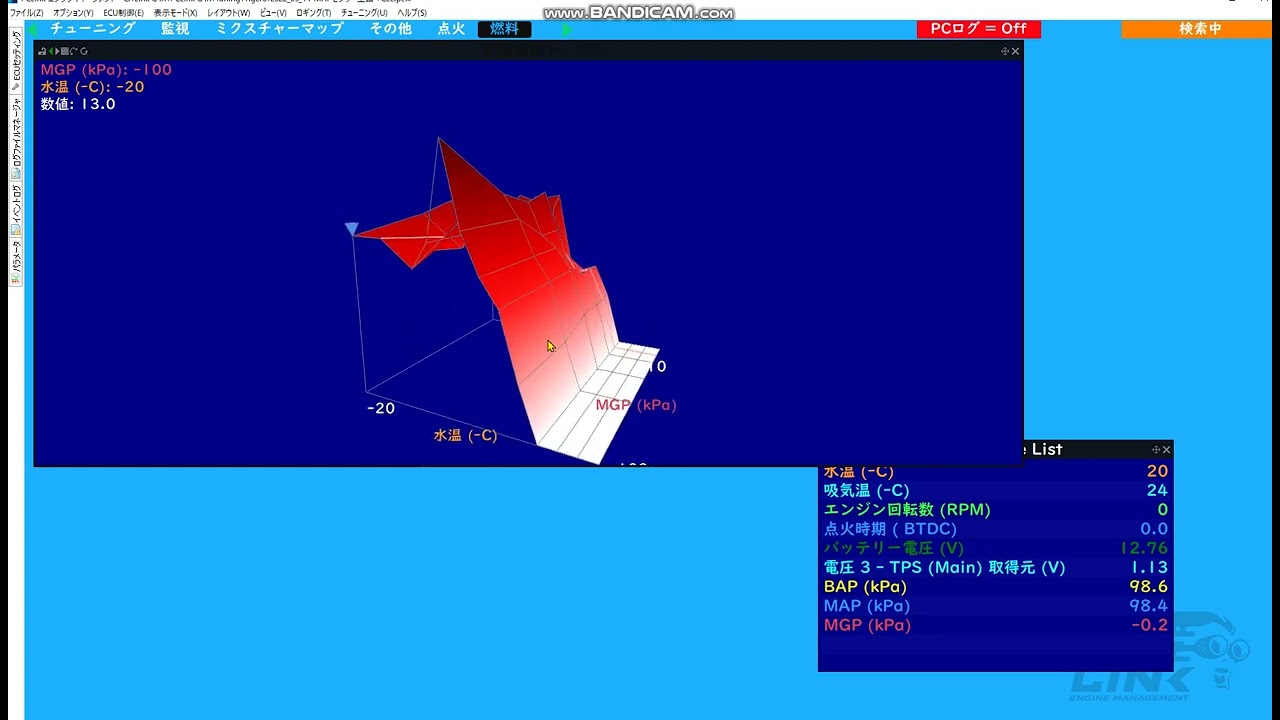Click the stop square in 3D view toolbar
The image size is (1280, 720).
[65, 51]
